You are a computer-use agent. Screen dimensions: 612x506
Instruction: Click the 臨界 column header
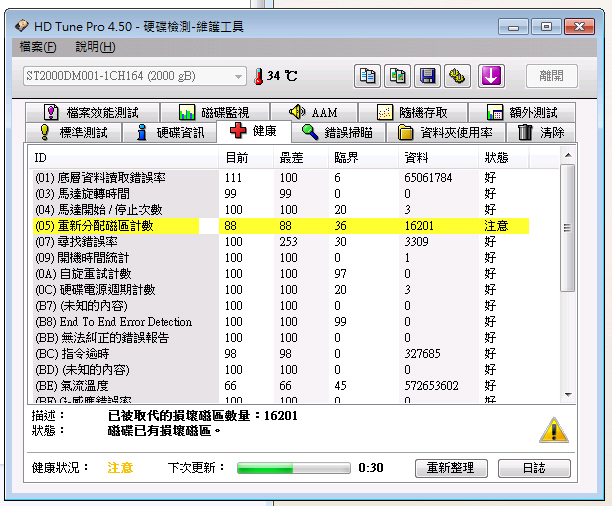click(363, 158)
